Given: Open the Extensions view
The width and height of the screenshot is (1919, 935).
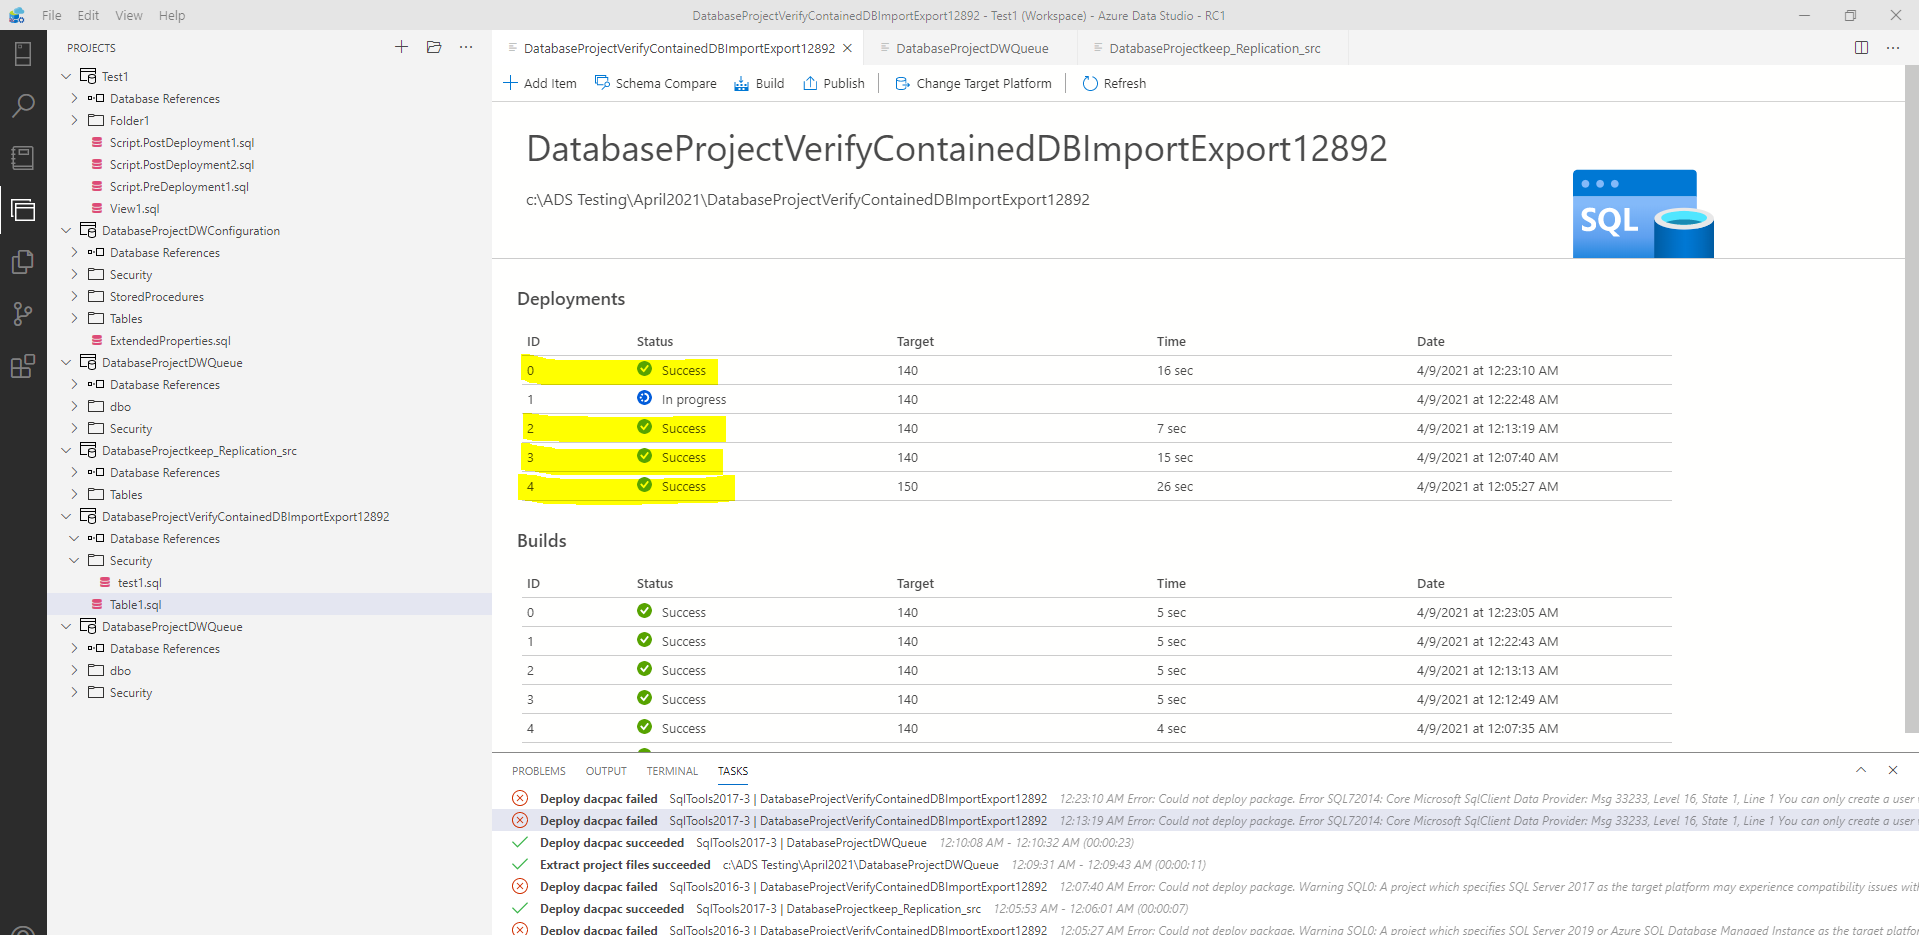Looking at the screenshot, I should (23, 366).
